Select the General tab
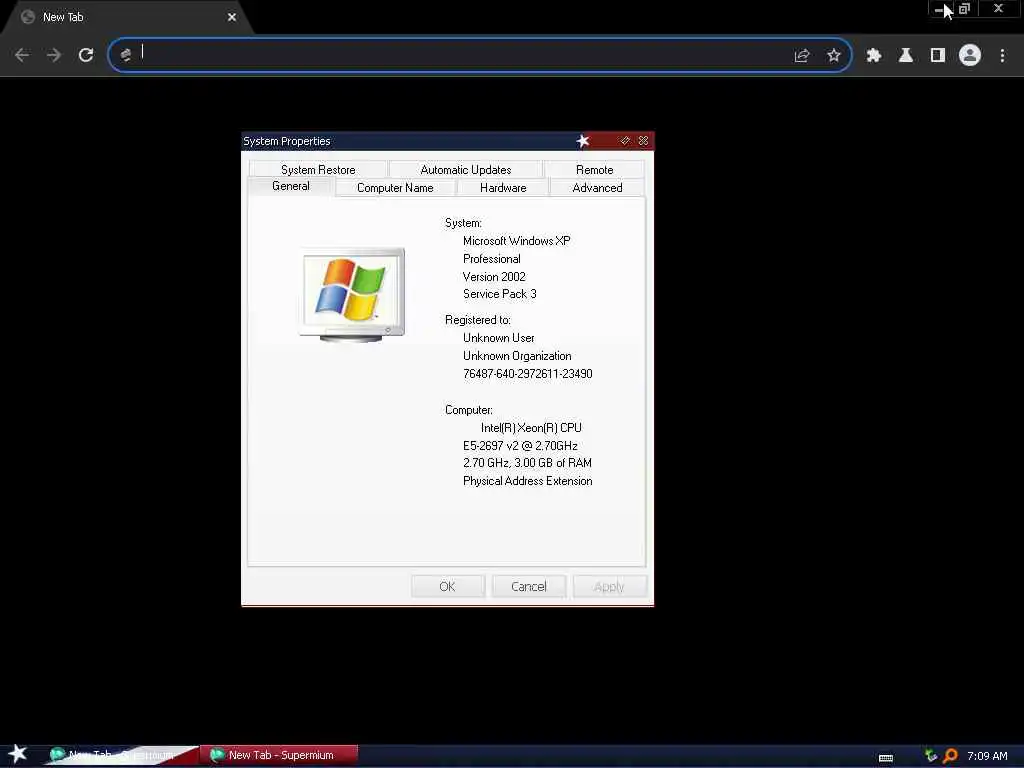The width and height of the screenshot is (1024, 768). (x=291, y=186)
